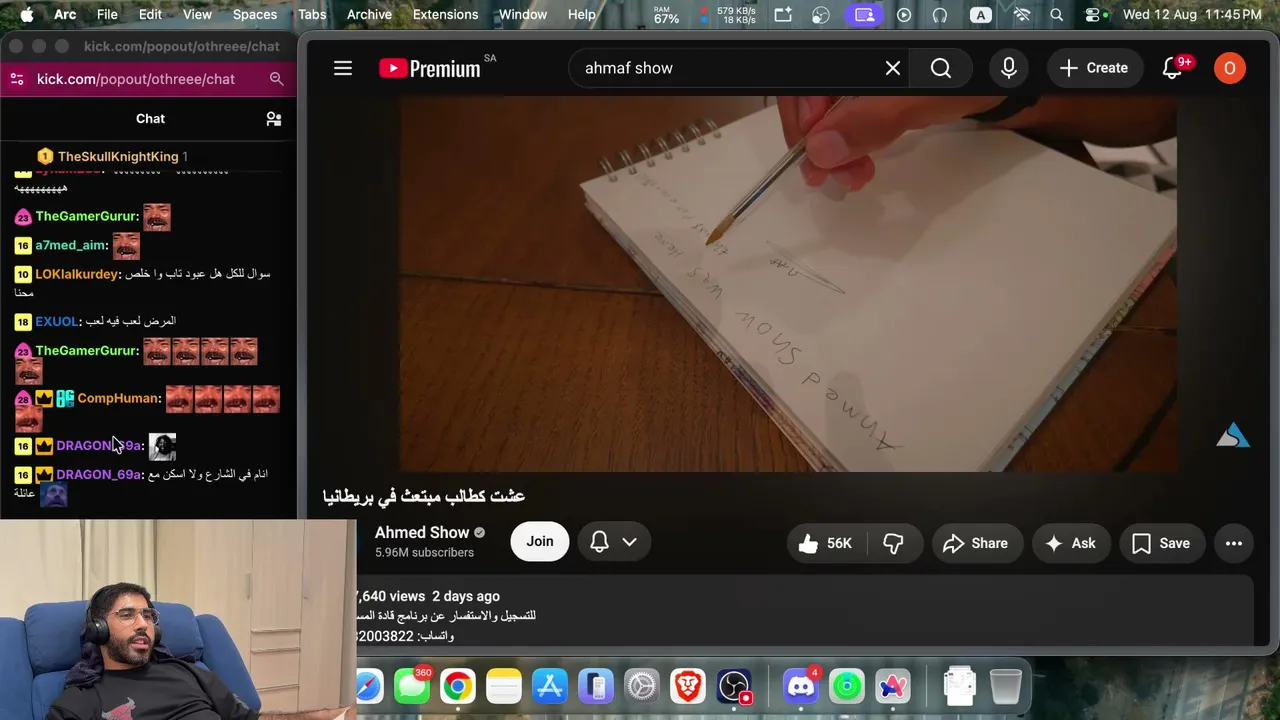Click a7med_aim username in chat
Screen dimensions: 1280x720
click(x=72, y=245)
